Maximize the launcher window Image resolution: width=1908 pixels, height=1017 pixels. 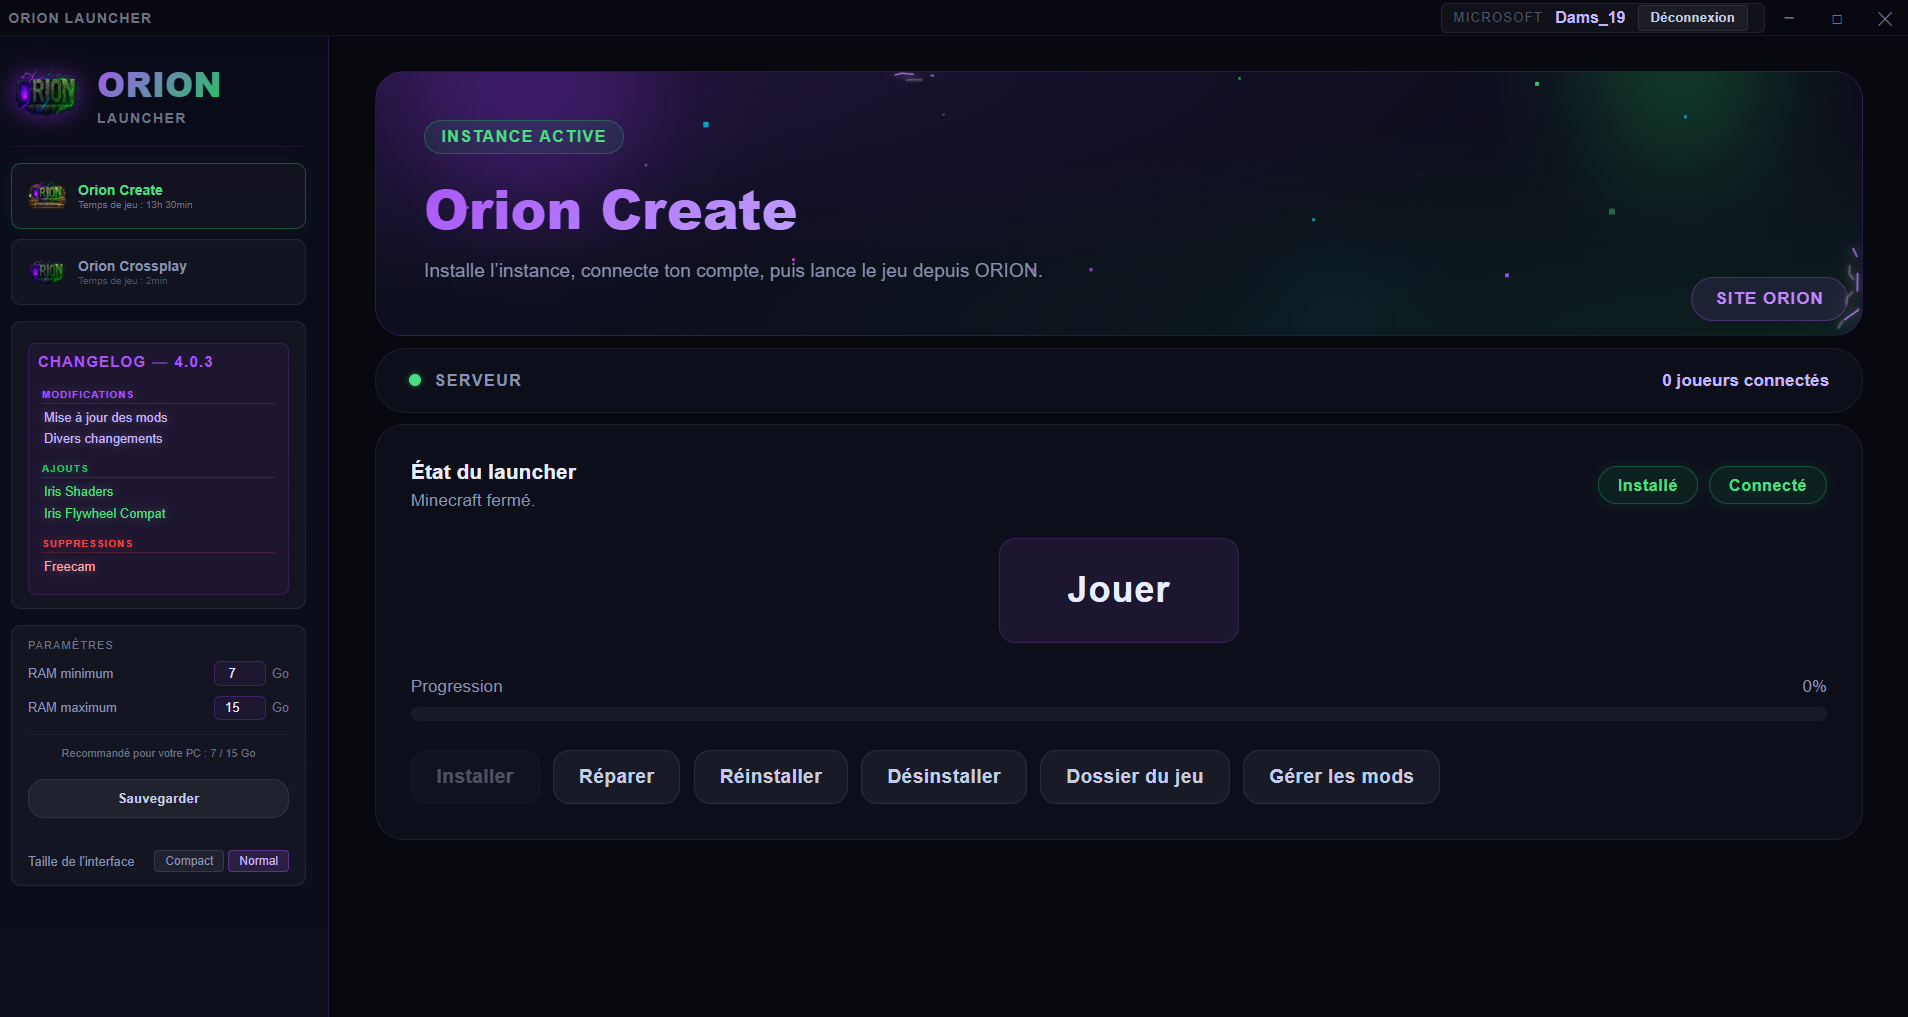pos(1837,18)
